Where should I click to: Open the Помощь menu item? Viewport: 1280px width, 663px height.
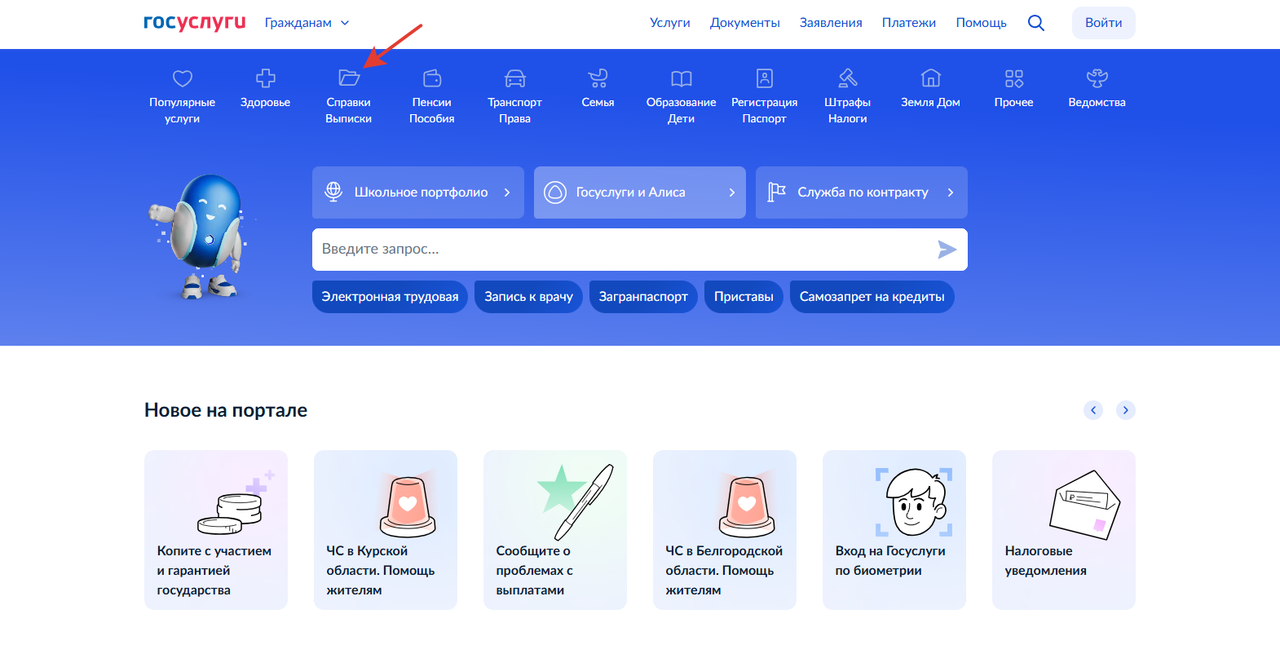tap(981, 23)
